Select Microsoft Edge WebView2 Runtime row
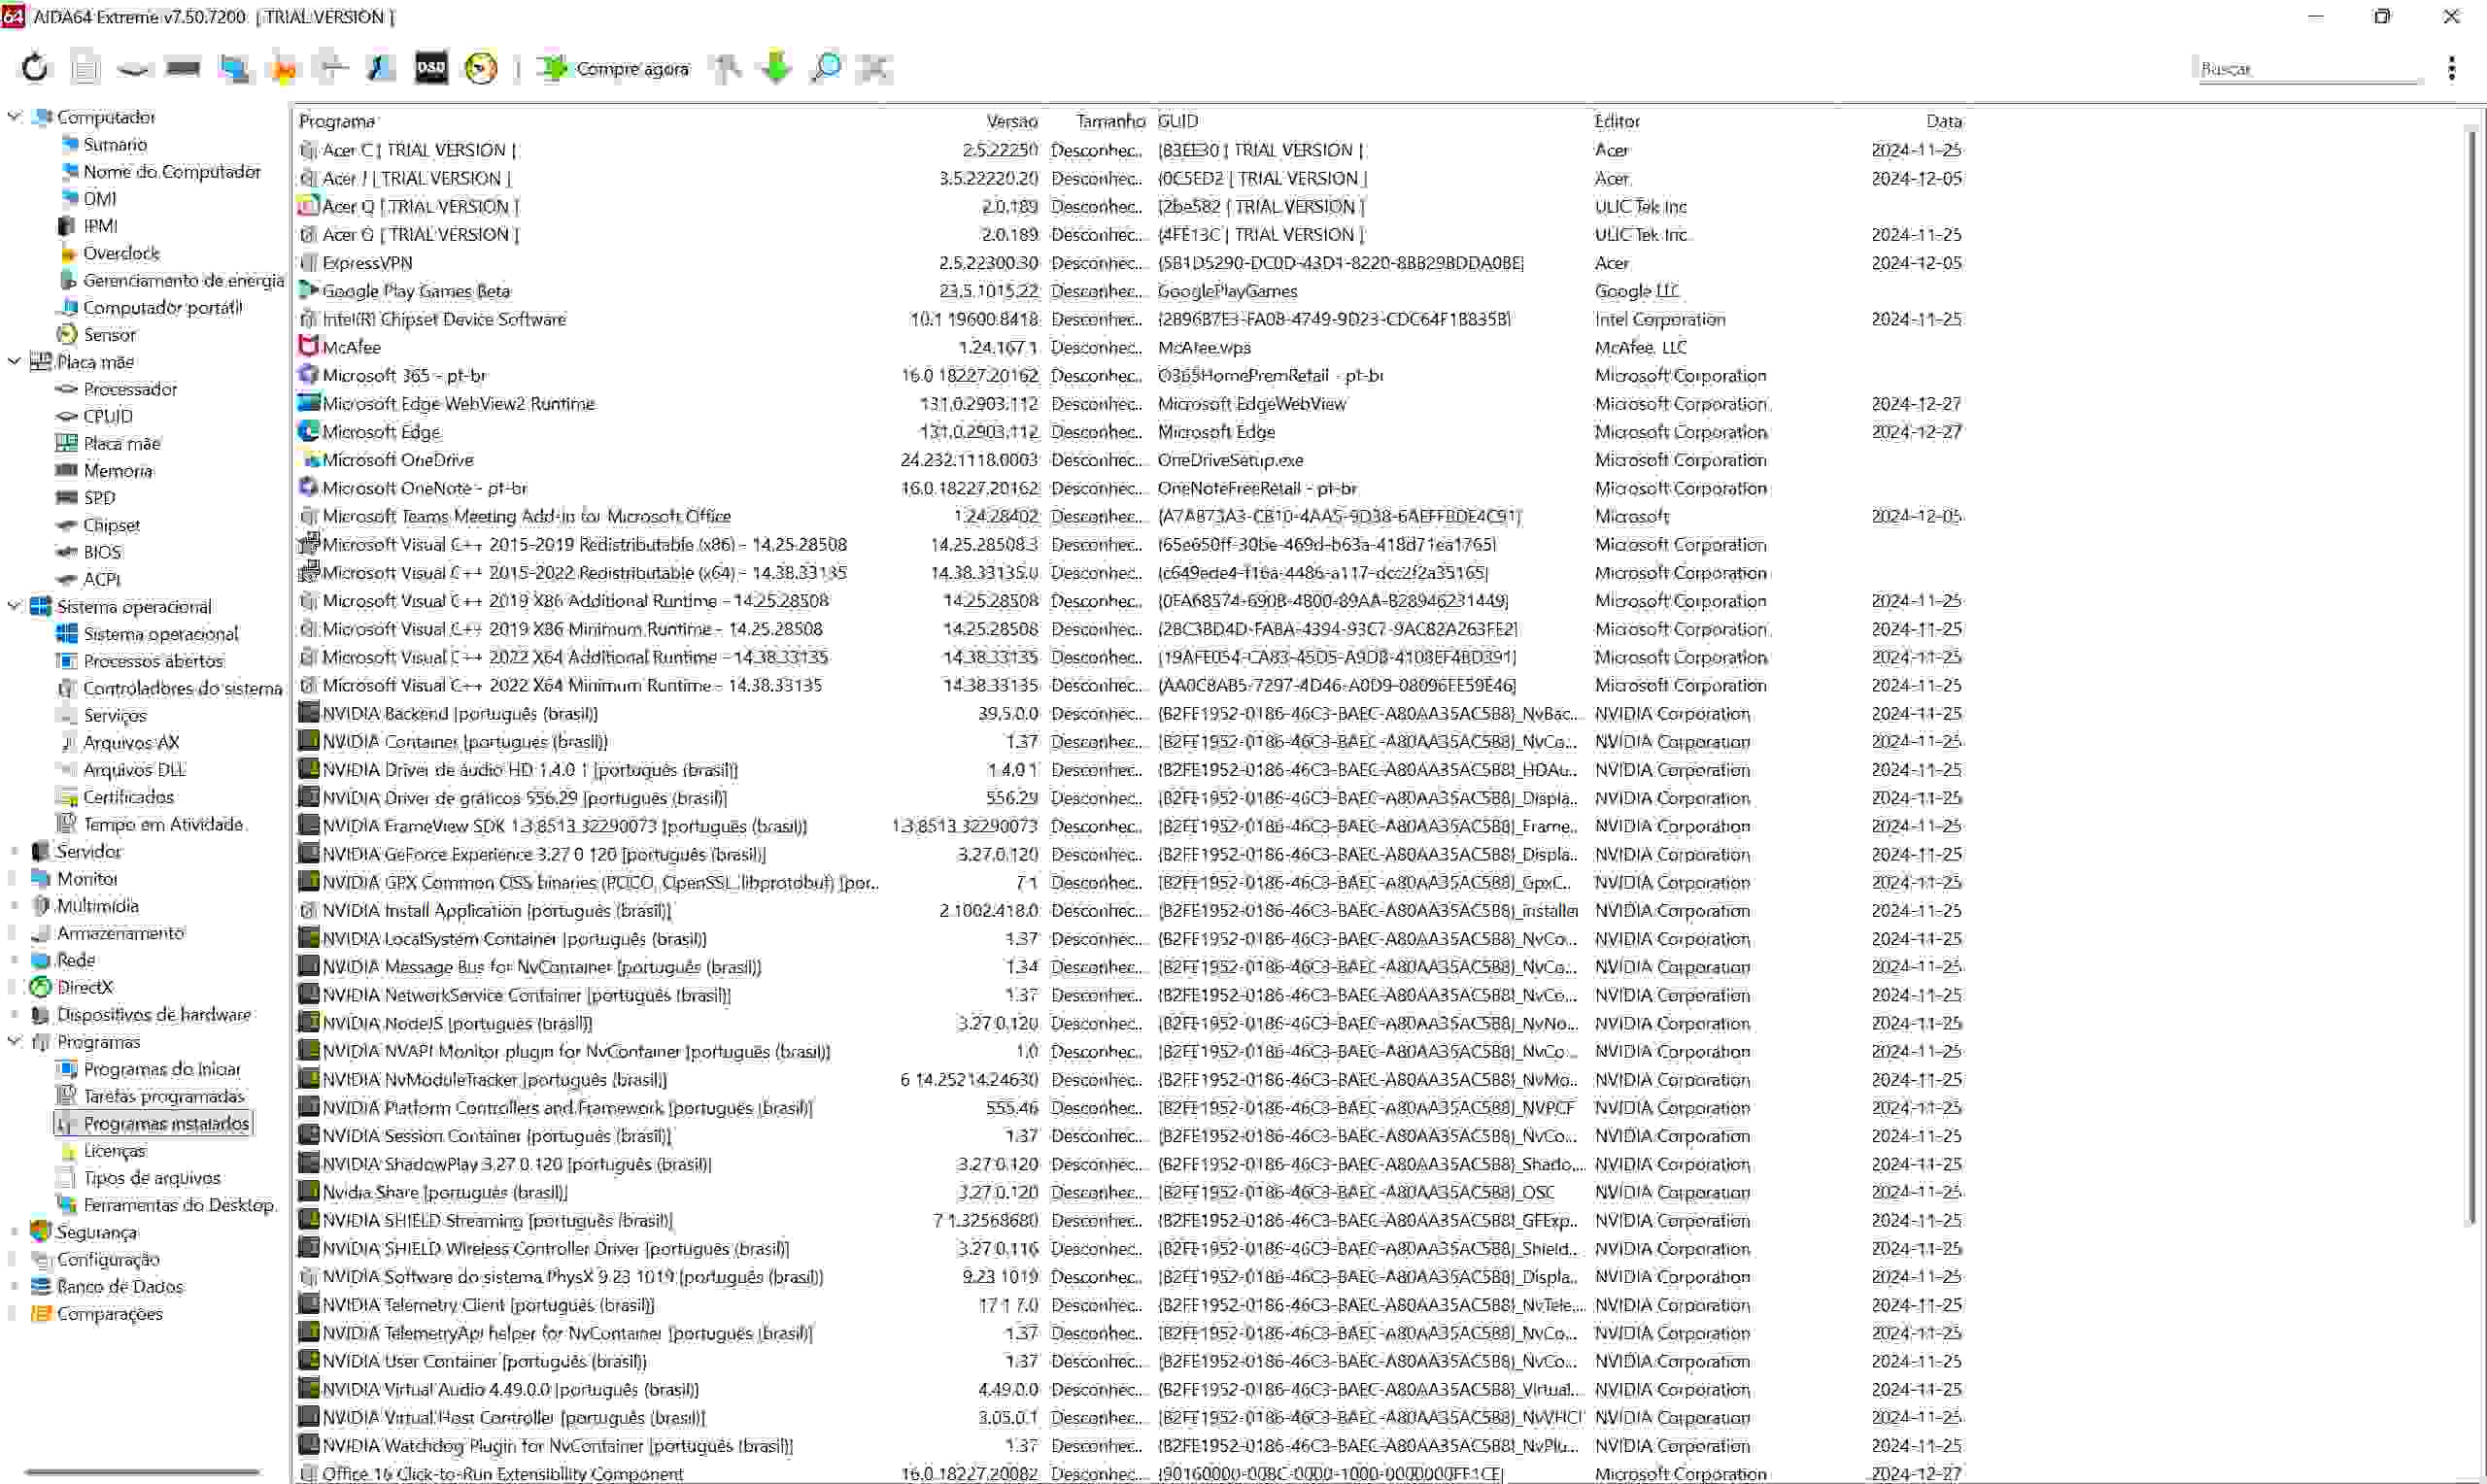This screenshot has height=1484, width=2487. [x=1130, y=403]
